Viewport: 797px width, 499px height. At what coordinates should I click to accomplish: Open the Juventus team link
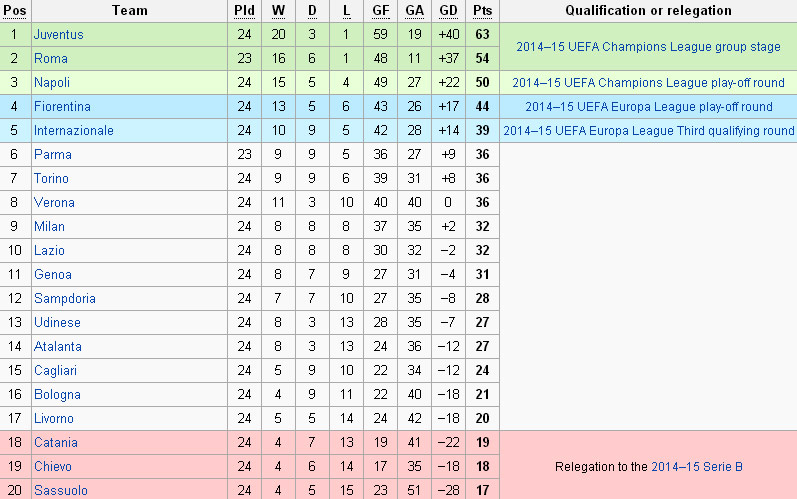58,34
